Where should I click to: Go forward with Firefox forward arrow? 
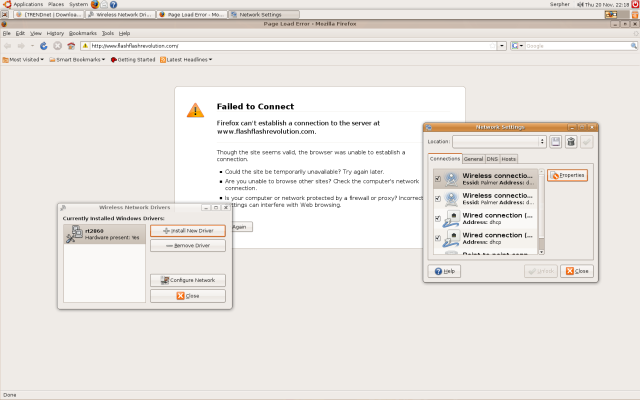click(21, 46)
